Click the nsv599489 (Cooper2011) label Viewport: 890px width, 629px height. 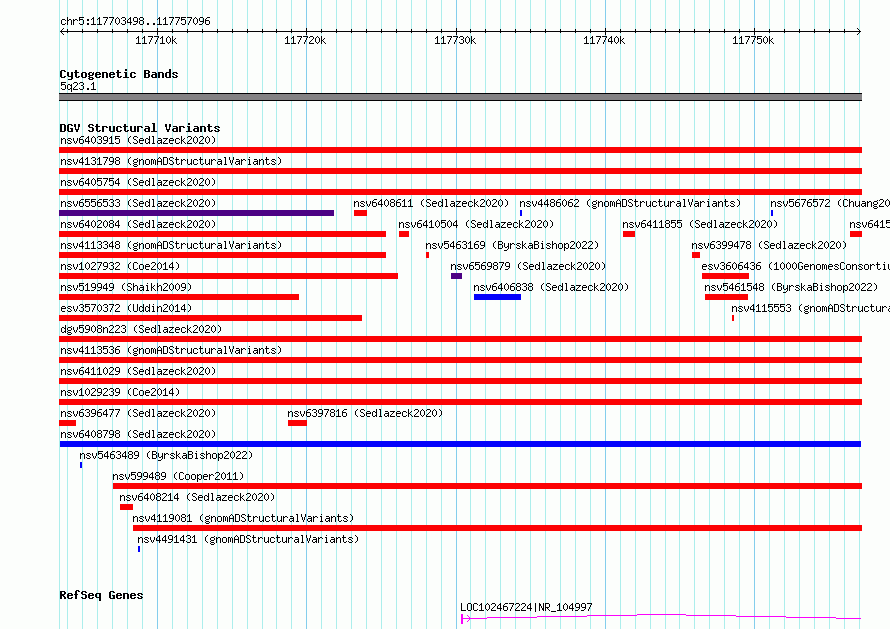(178, 476)
